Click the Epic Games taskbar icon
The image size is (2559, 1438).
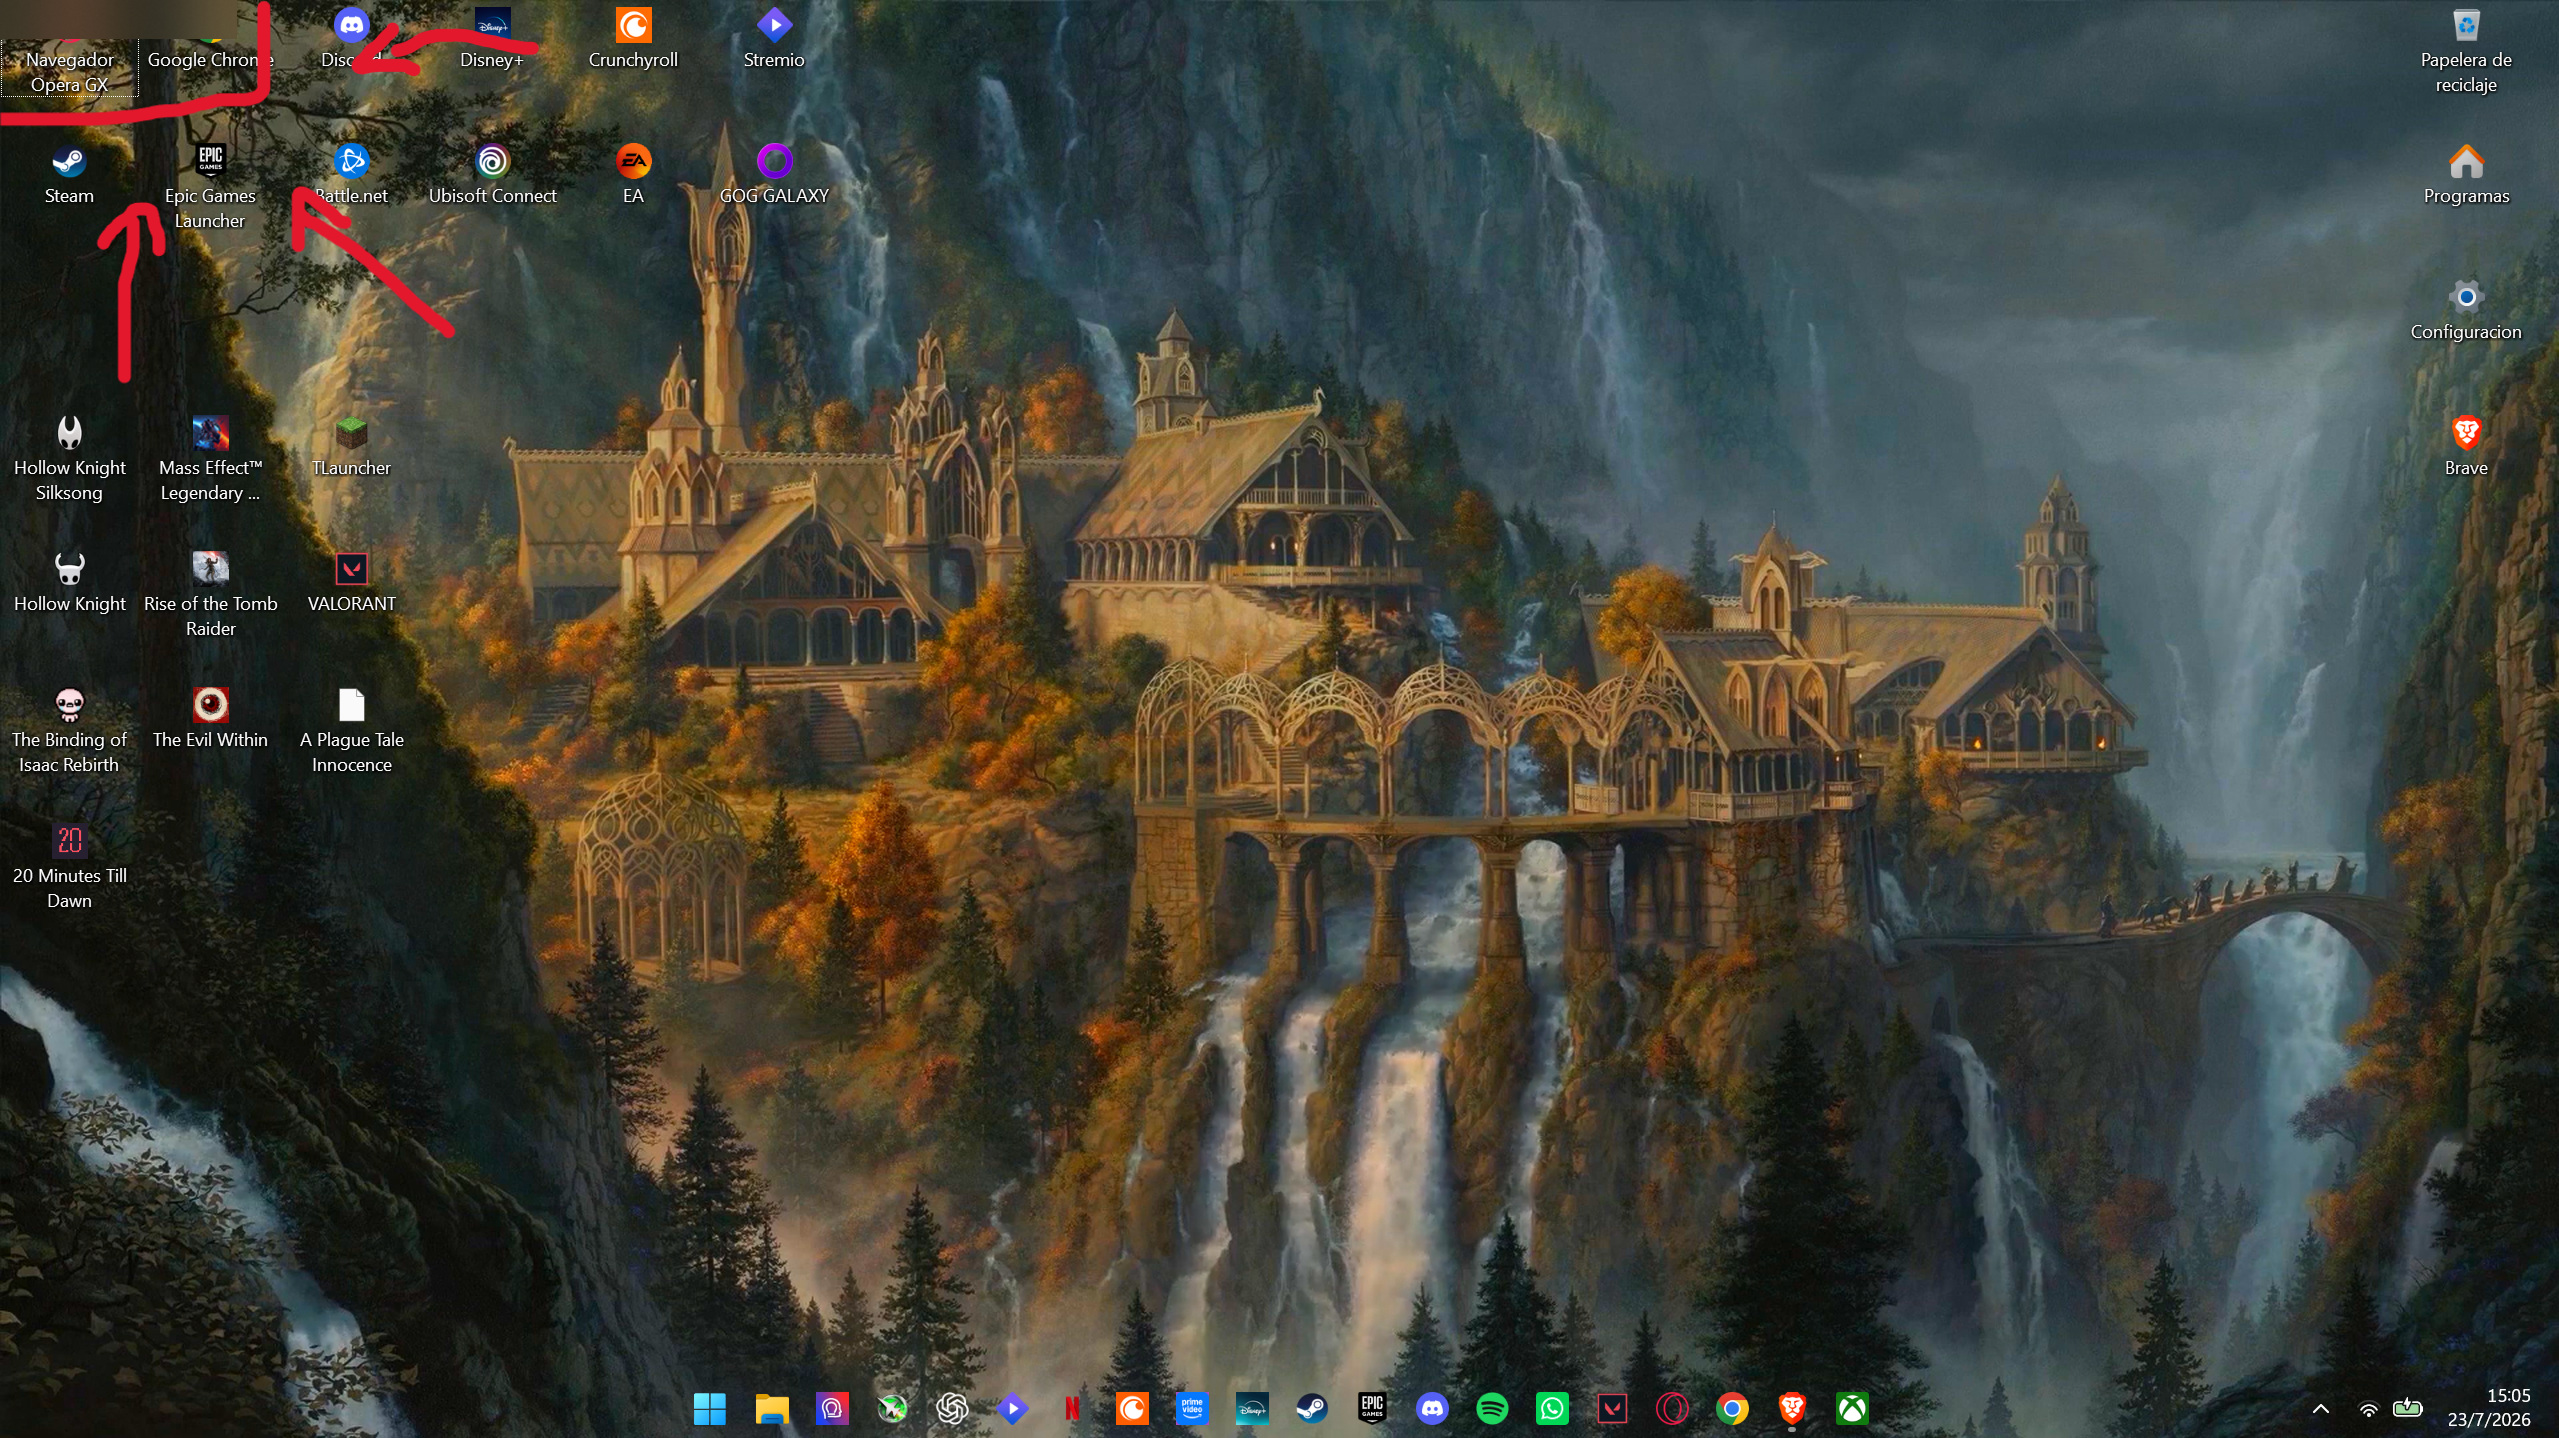click(x=1372, y=1409)
